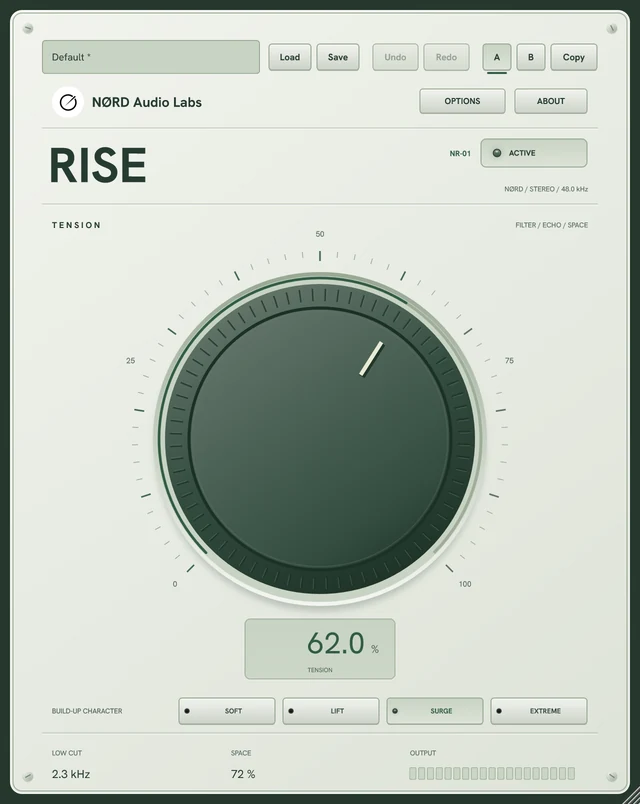
Task: Toggle the ACTIVE bypass switch
Action: (x=534, y=153)
